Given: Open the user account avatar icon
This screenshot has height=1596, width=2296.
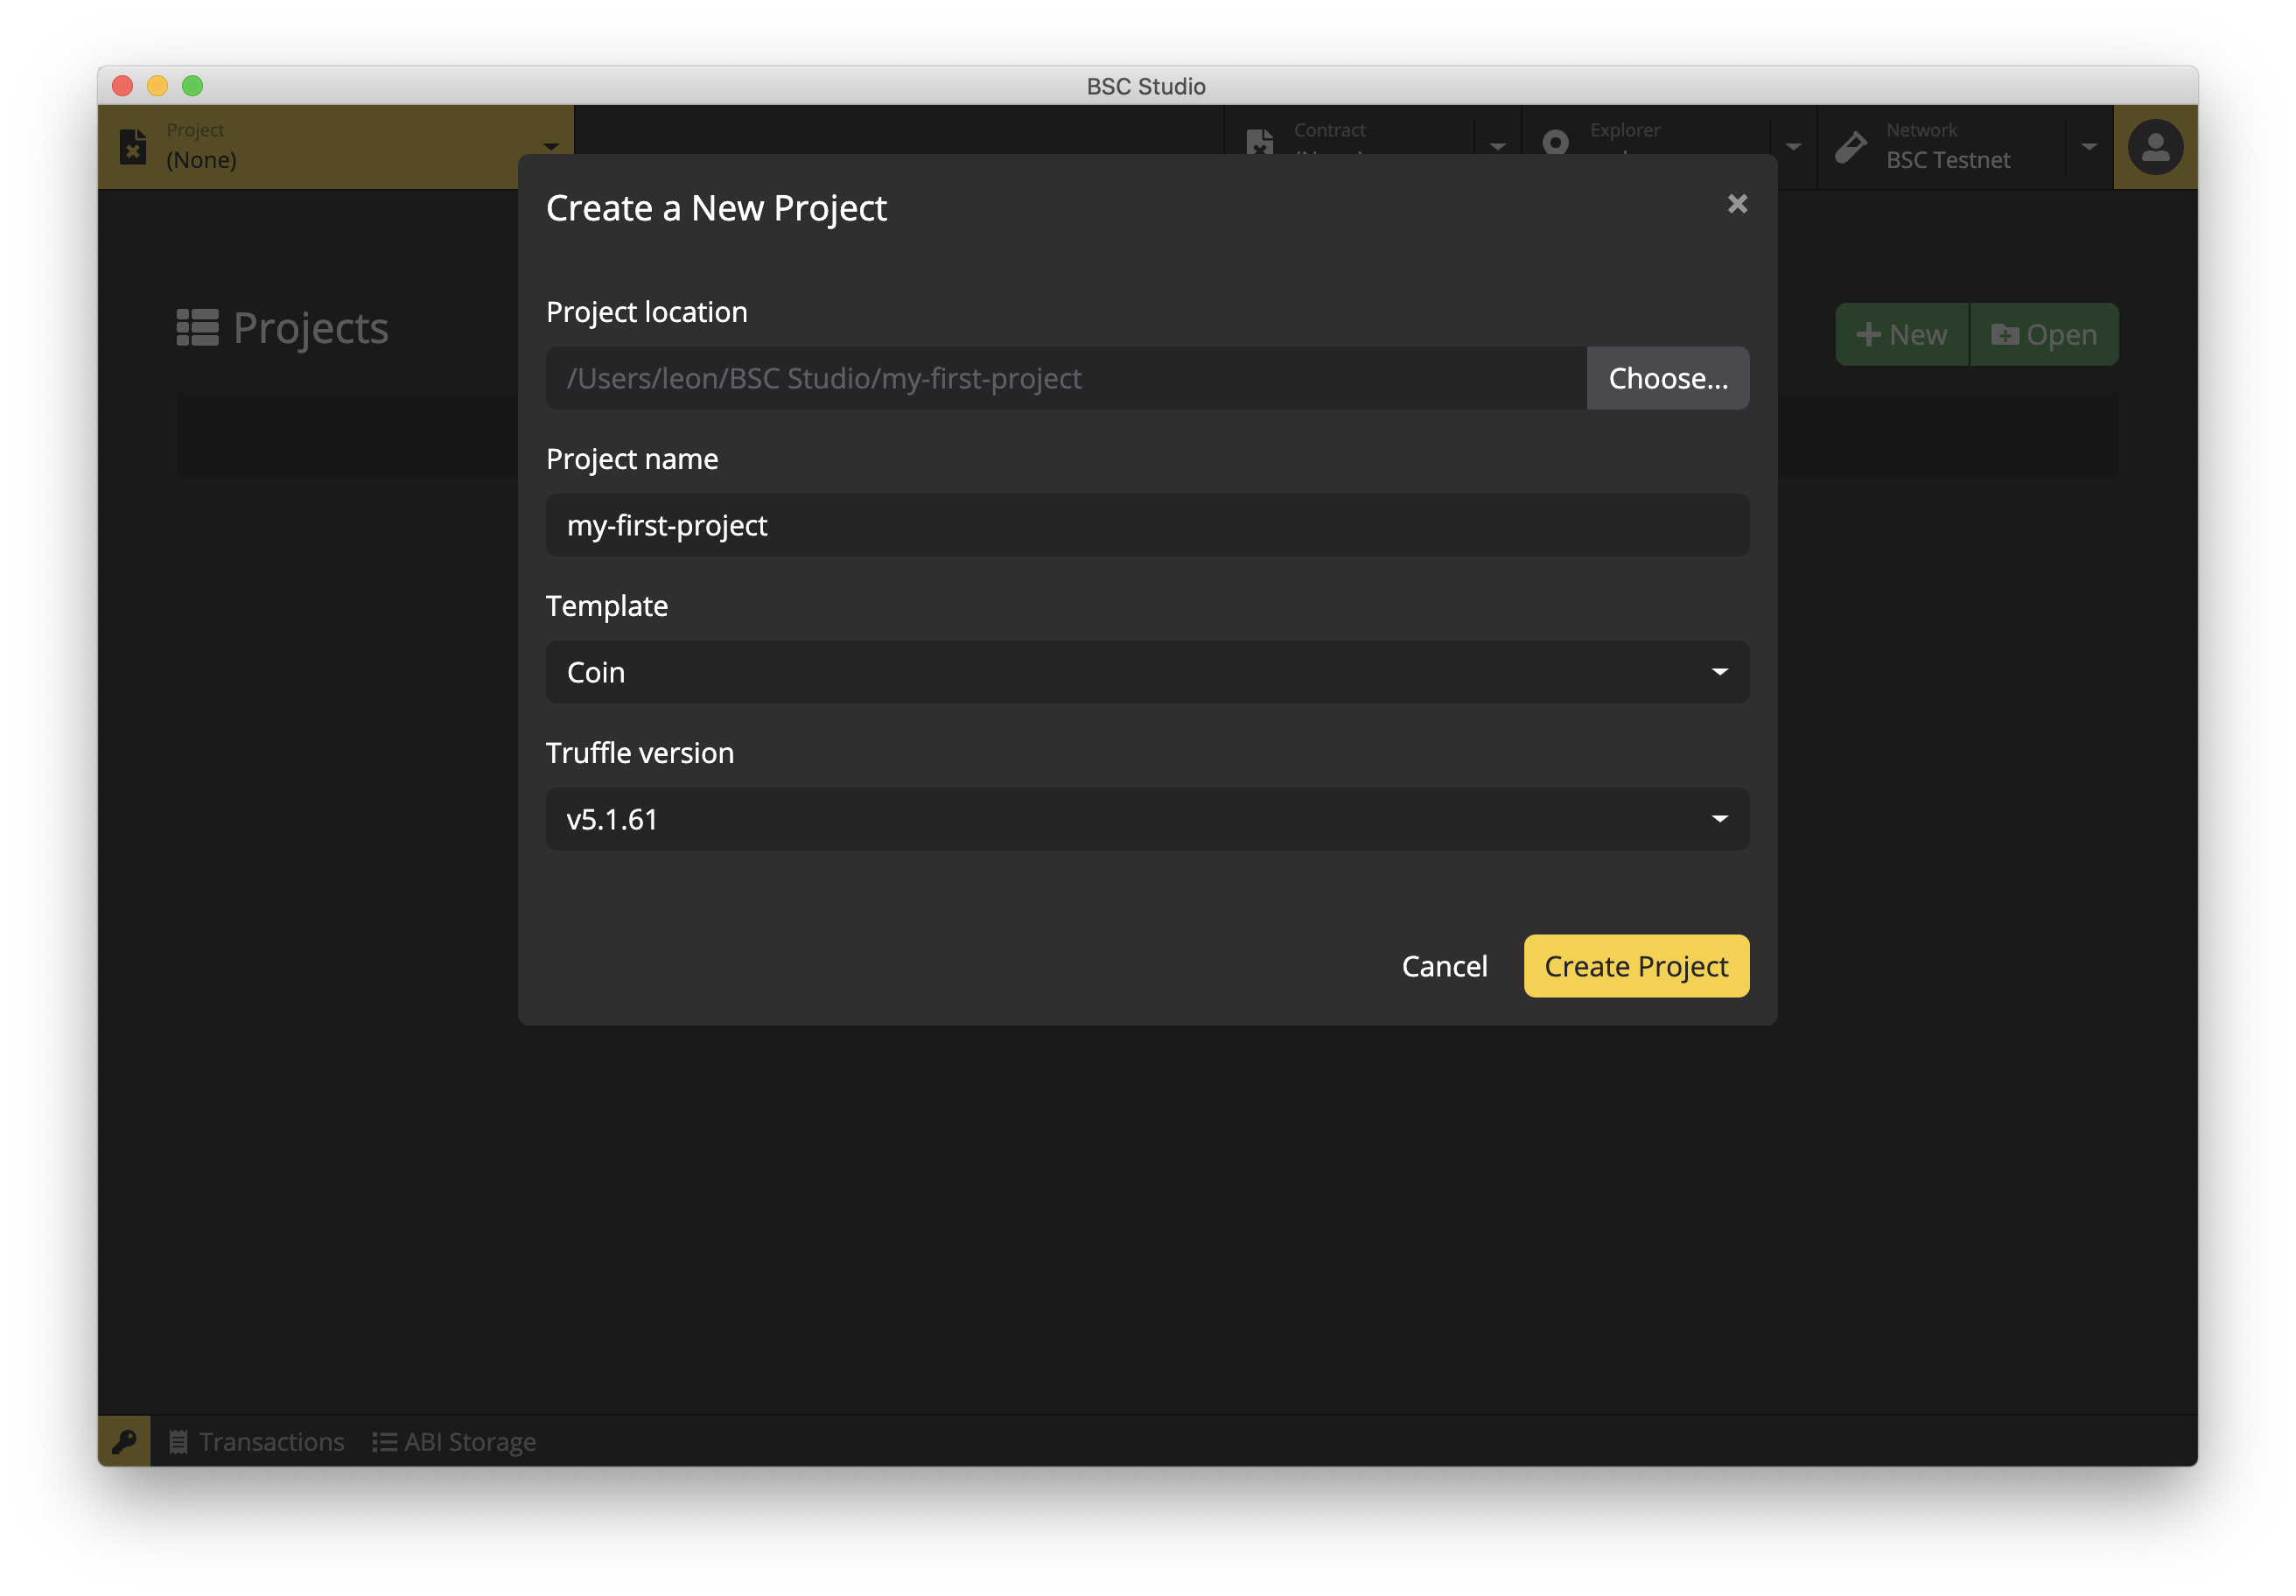Looking at the screenshot, I should point(2155,147).
